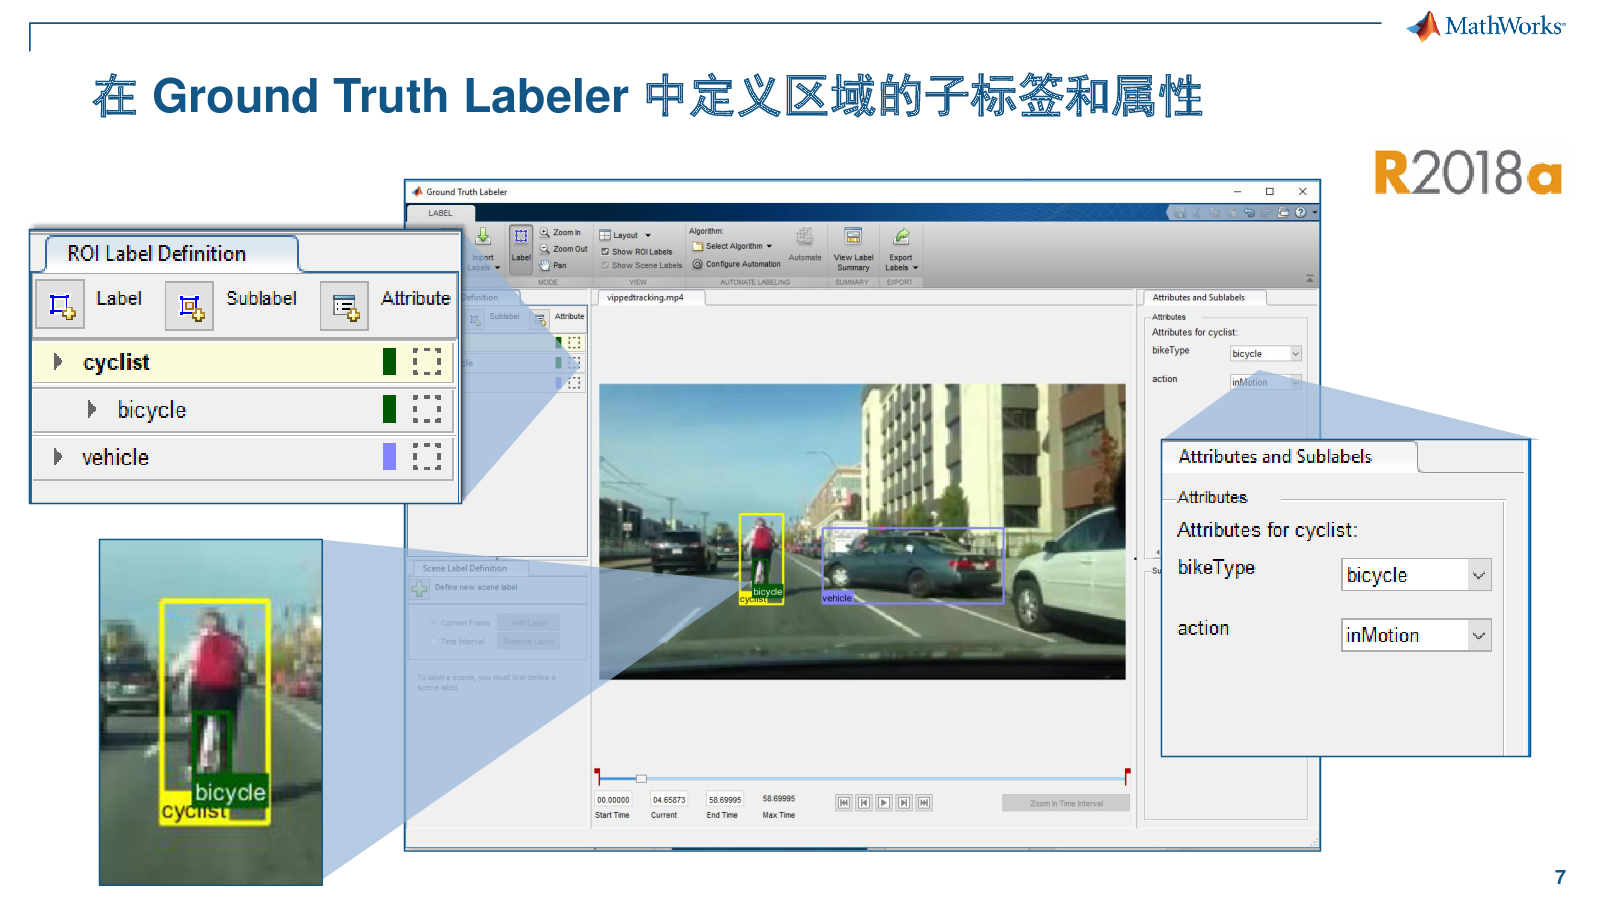
Task: Click add Label icon in enlarged panel
Action: tap(61, 305)
